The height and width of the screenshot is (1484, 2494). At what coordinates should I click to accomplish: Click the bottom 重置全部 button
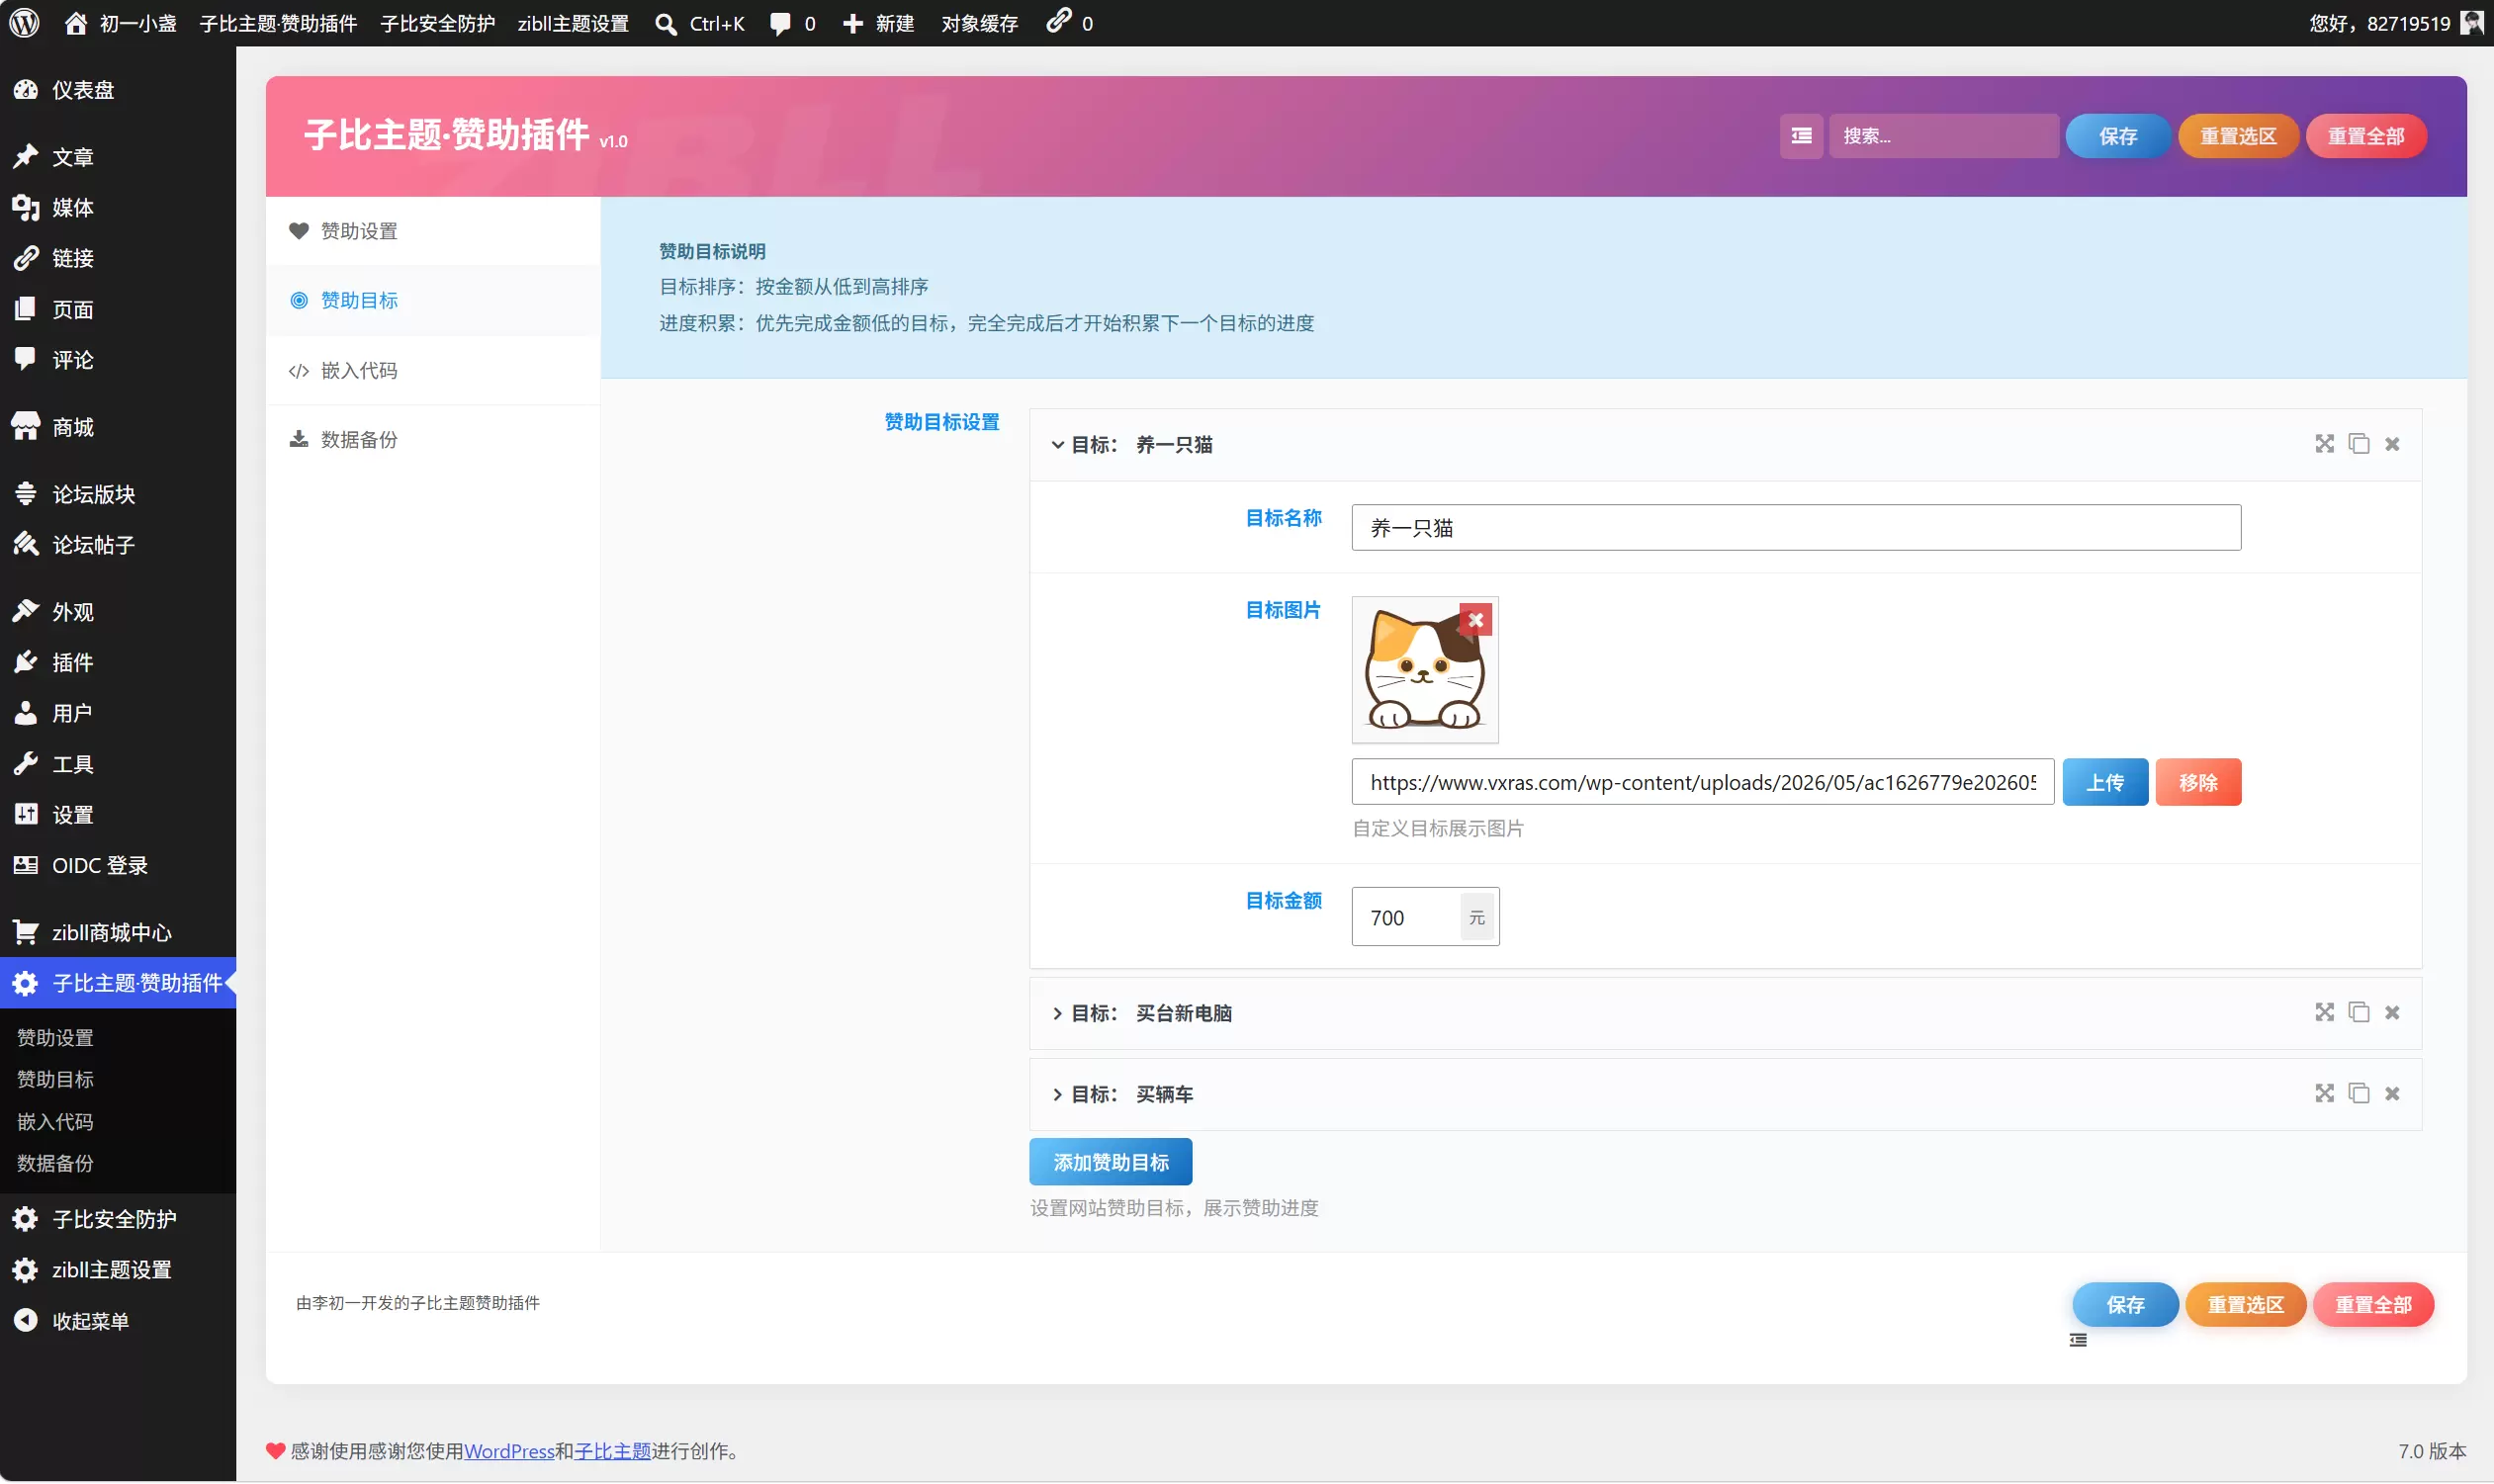coord(2373,1305)
